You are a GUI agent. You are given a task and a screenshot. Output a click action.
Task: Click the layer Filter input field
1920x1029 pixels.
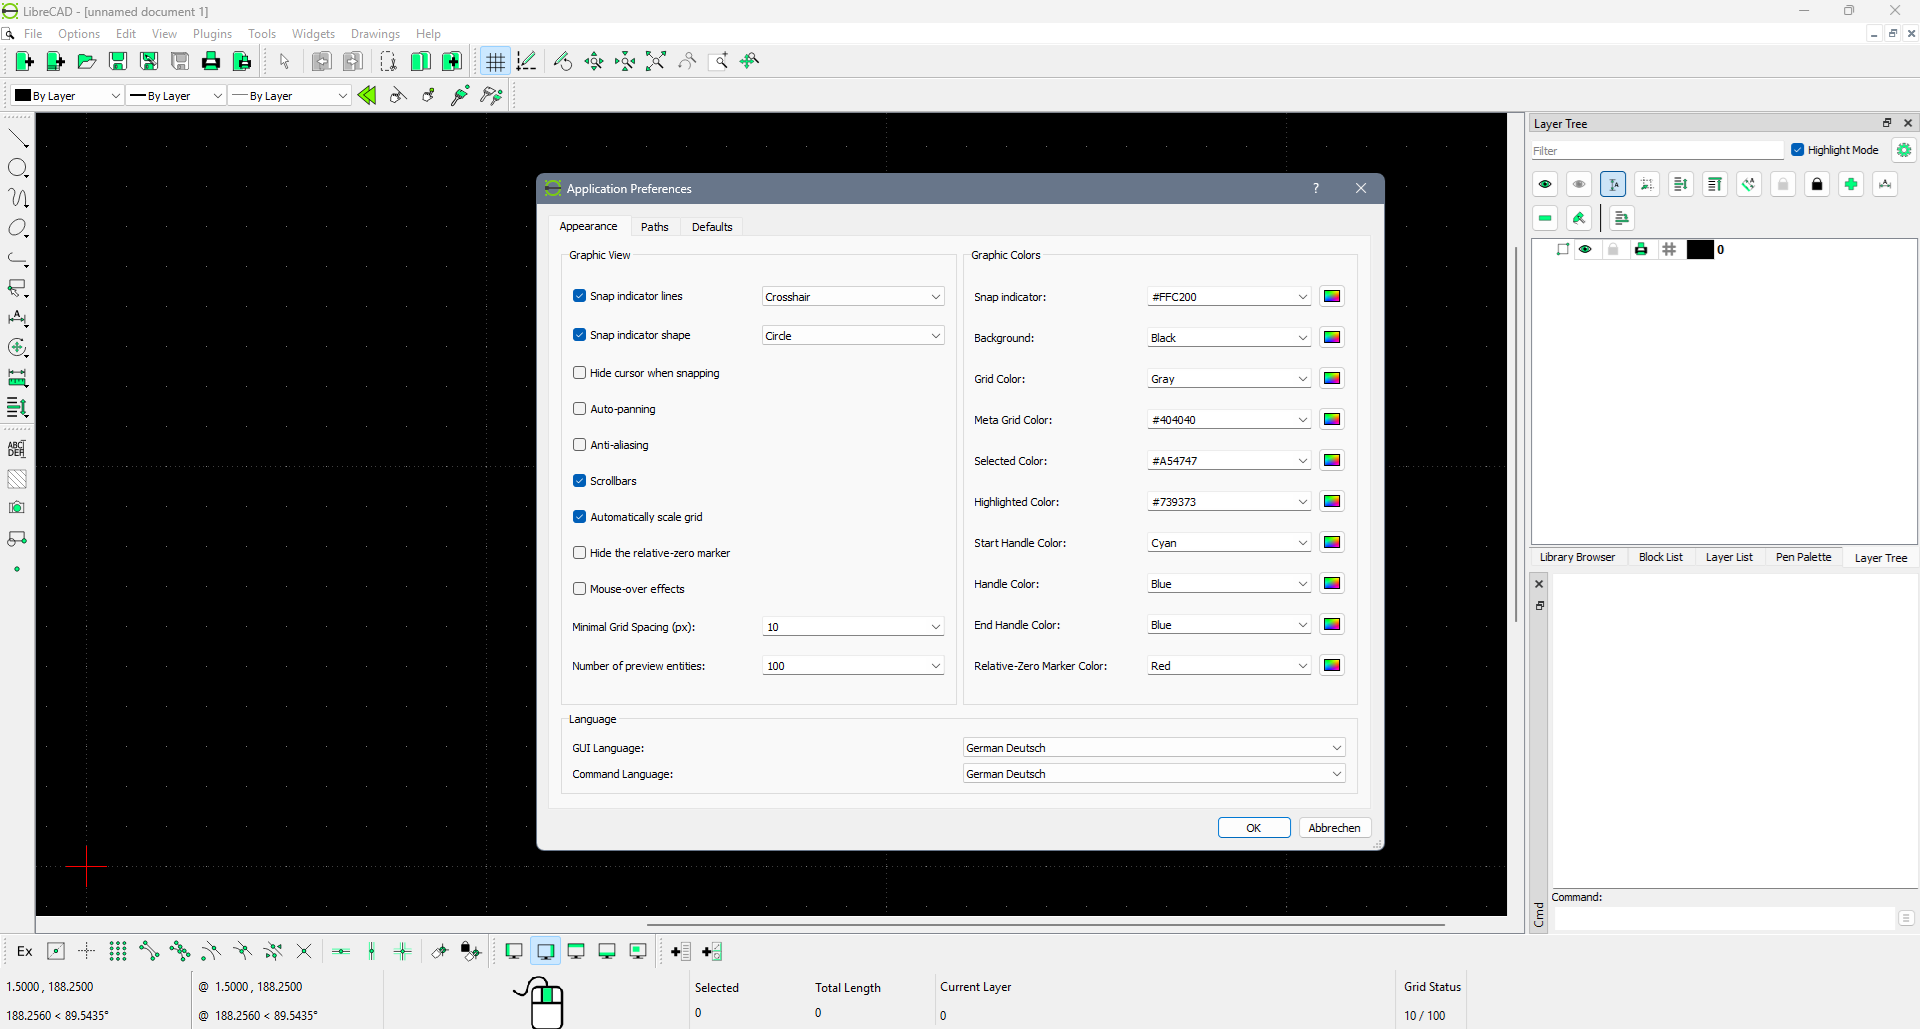pos(1656,151)
